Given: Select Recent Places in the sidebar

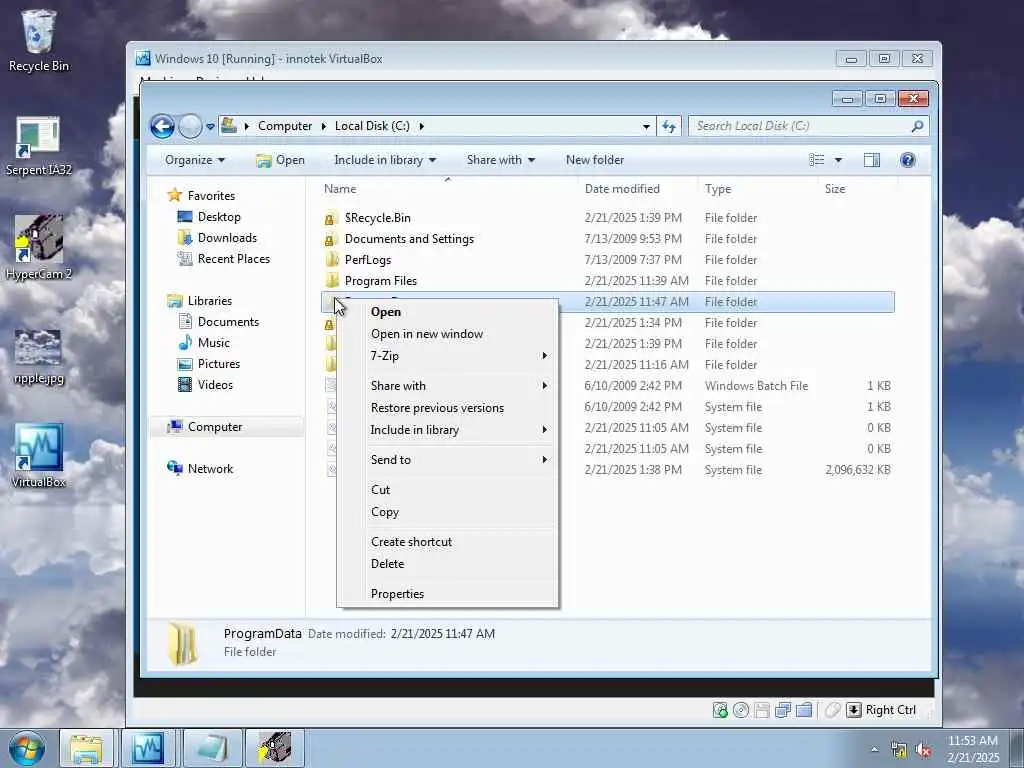Looking at the screenshot, I should [233, 259].
